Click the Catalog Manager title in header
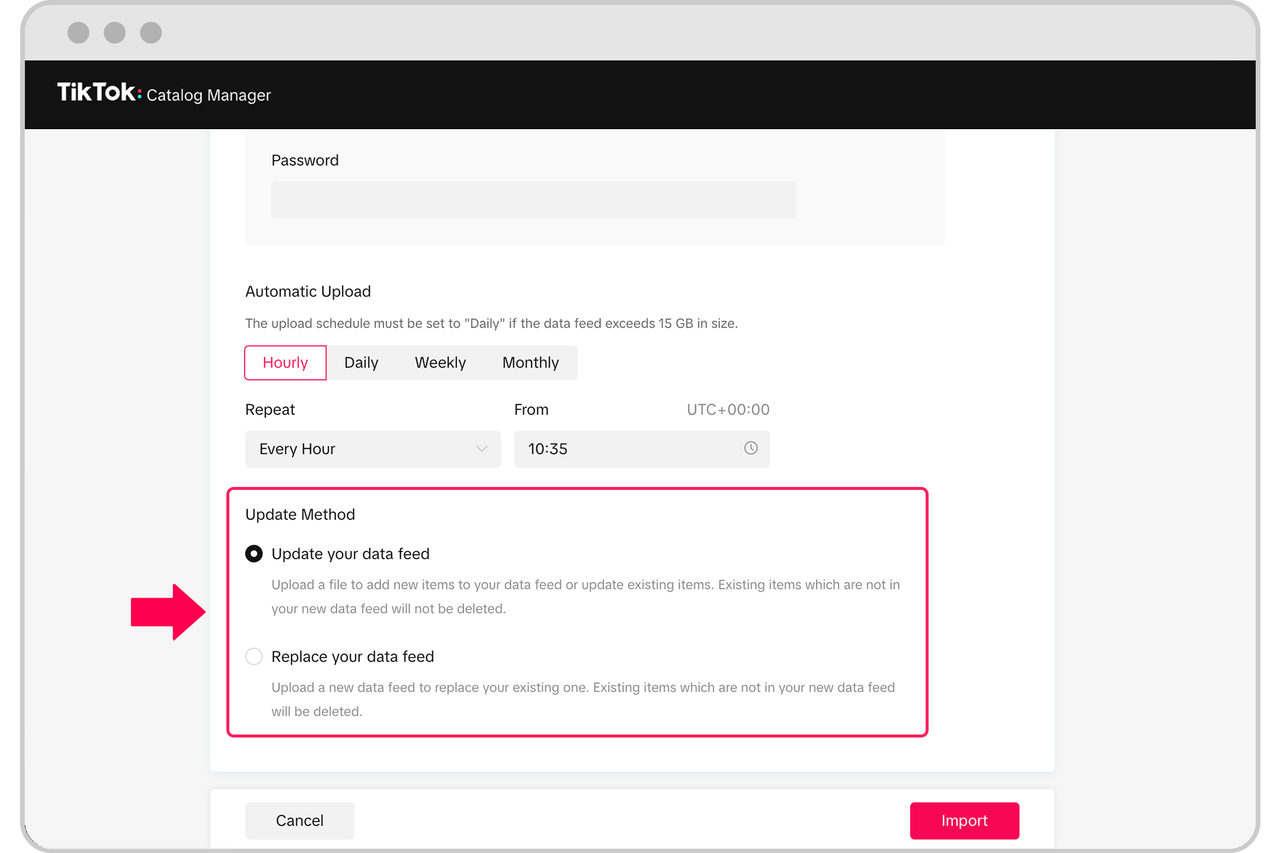 (x=209, y=95)
